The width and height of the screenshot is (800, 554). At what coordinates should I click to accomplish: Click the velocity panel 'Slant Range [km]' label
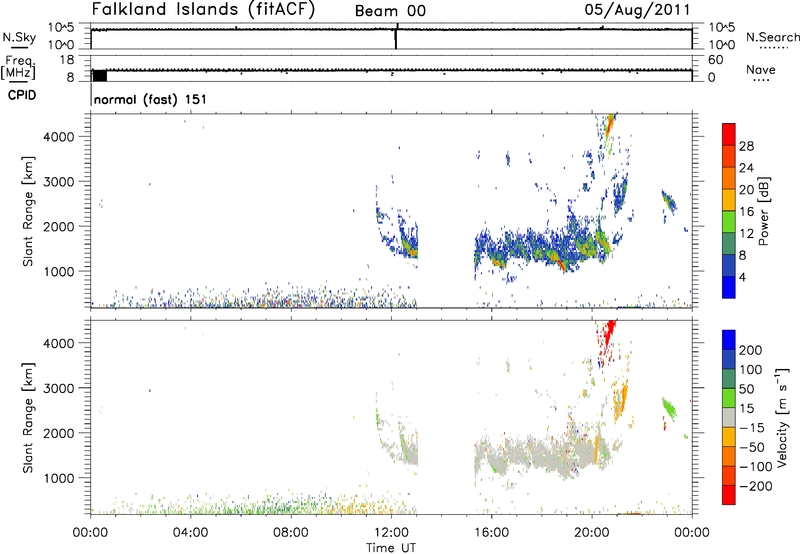tap(28, 418)
